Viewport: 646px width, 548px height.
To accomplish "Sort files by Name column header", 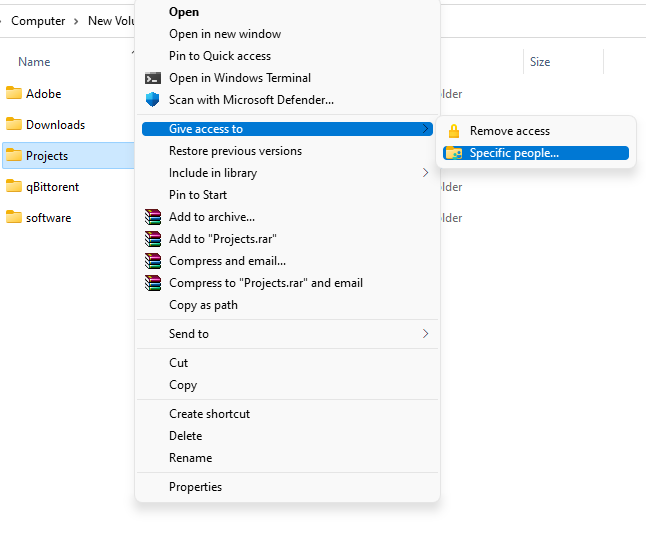I will 34,62.
